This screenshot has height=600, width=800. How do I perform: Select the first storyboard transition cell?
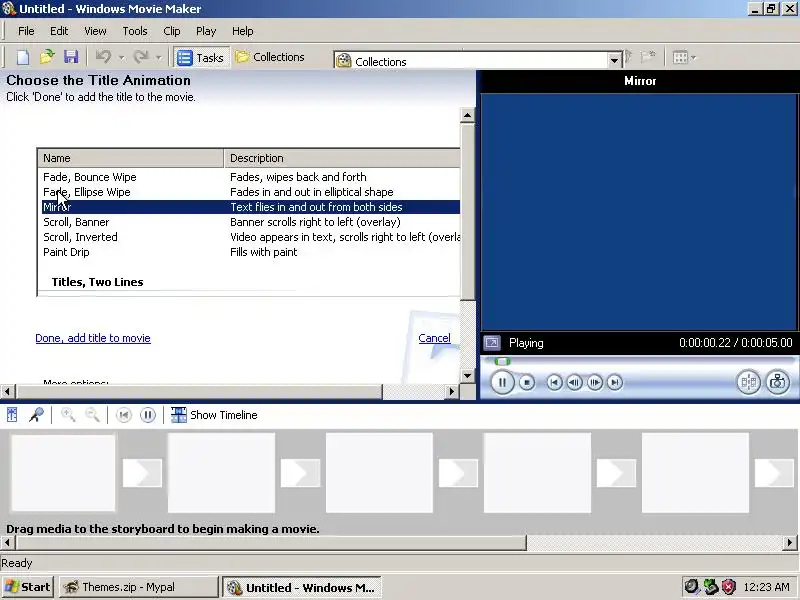(x=142, y=473)
